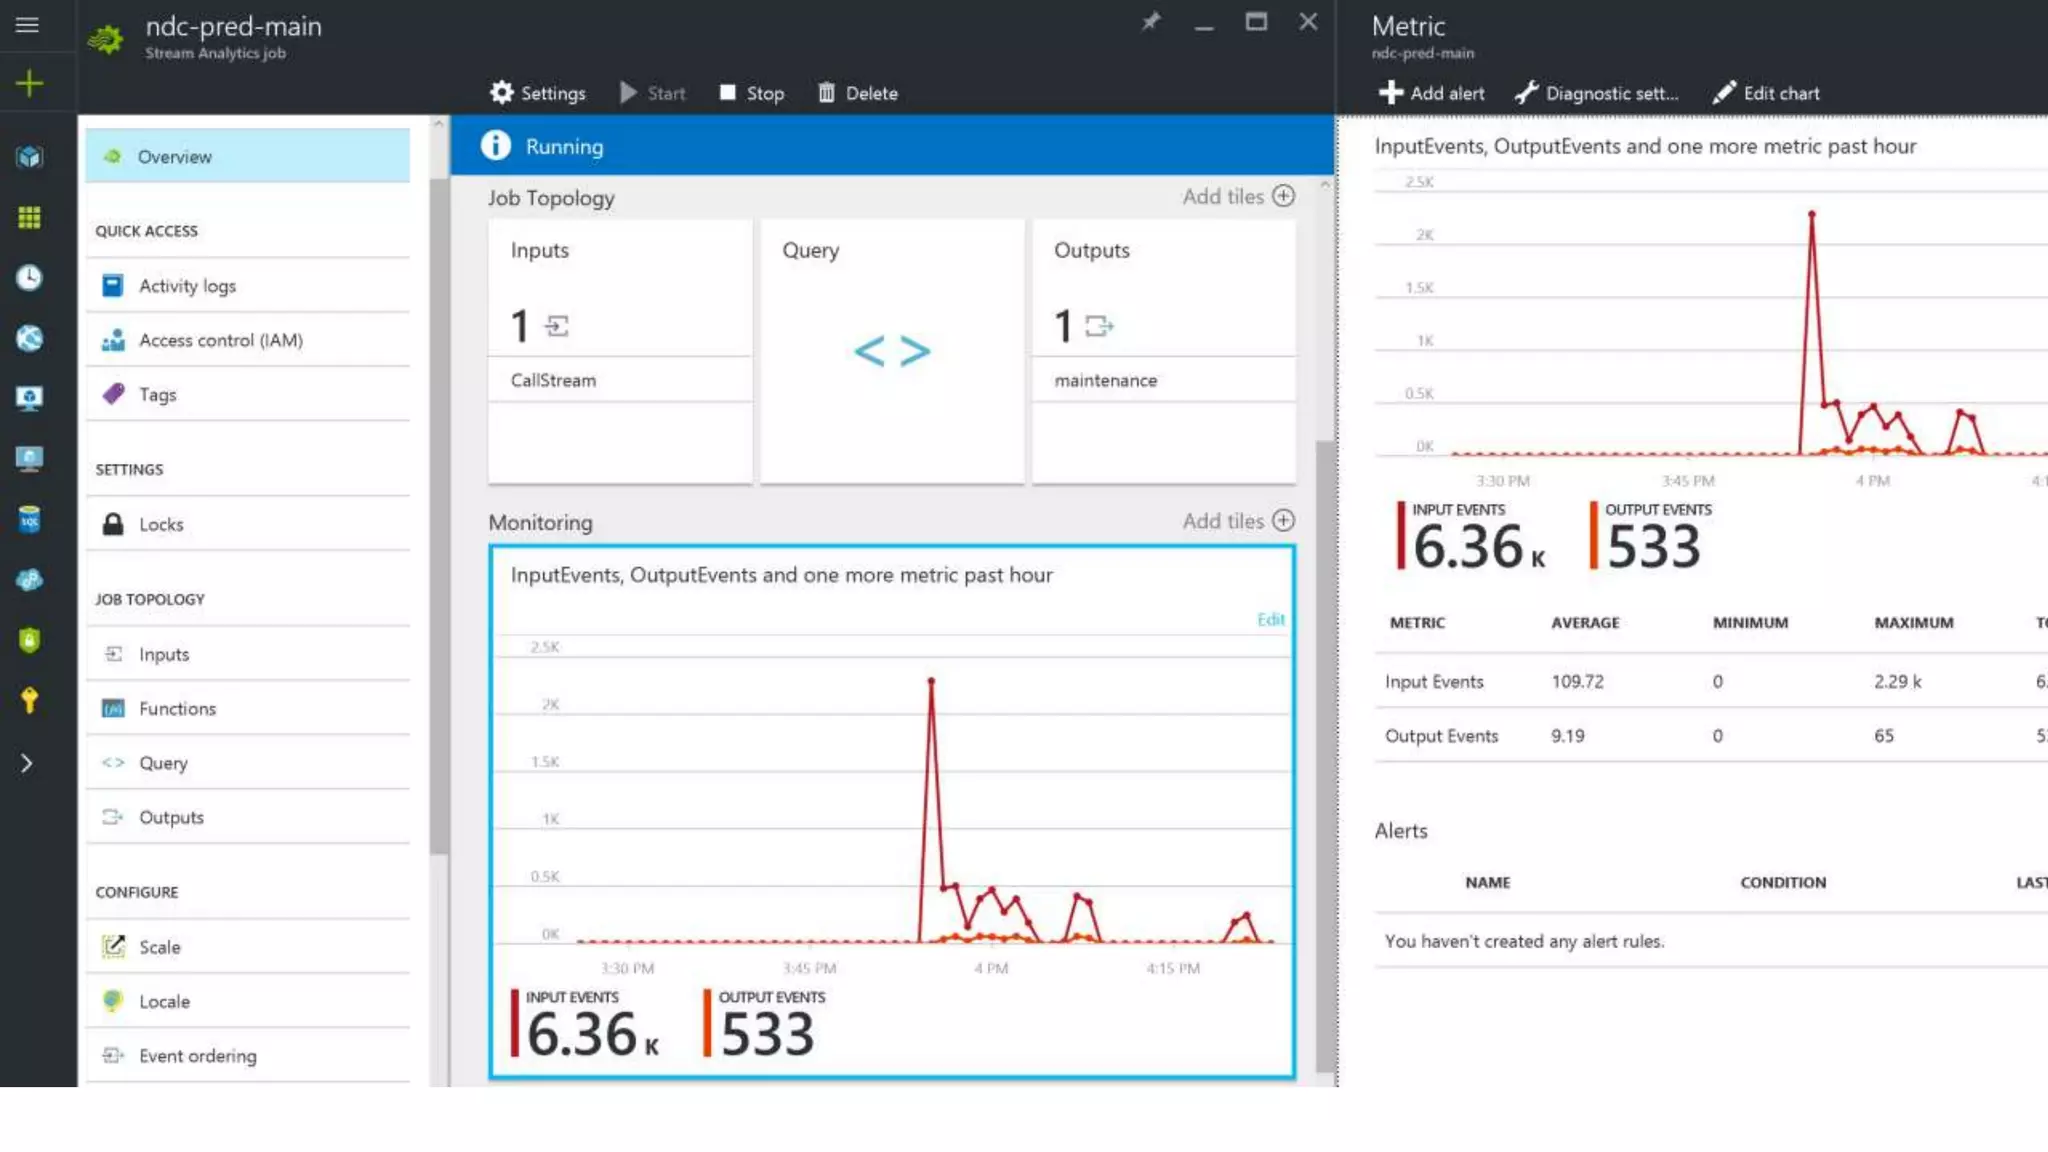Click Edit chart pencil icon
Image resolution: width=2048 pixels, height=1152 pixels.
click(x=1724, y=93)
